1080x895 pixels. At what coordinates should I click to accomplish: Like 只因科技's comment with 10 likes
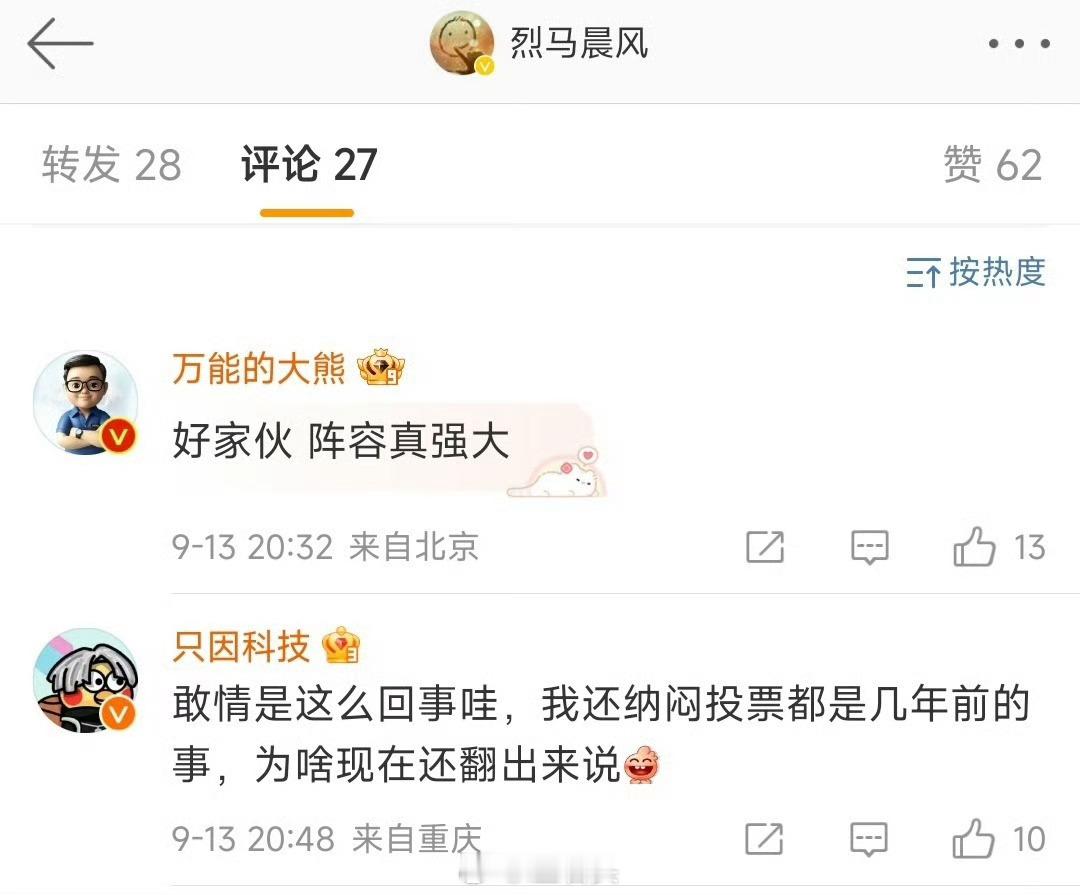click(x=999, y=839)
